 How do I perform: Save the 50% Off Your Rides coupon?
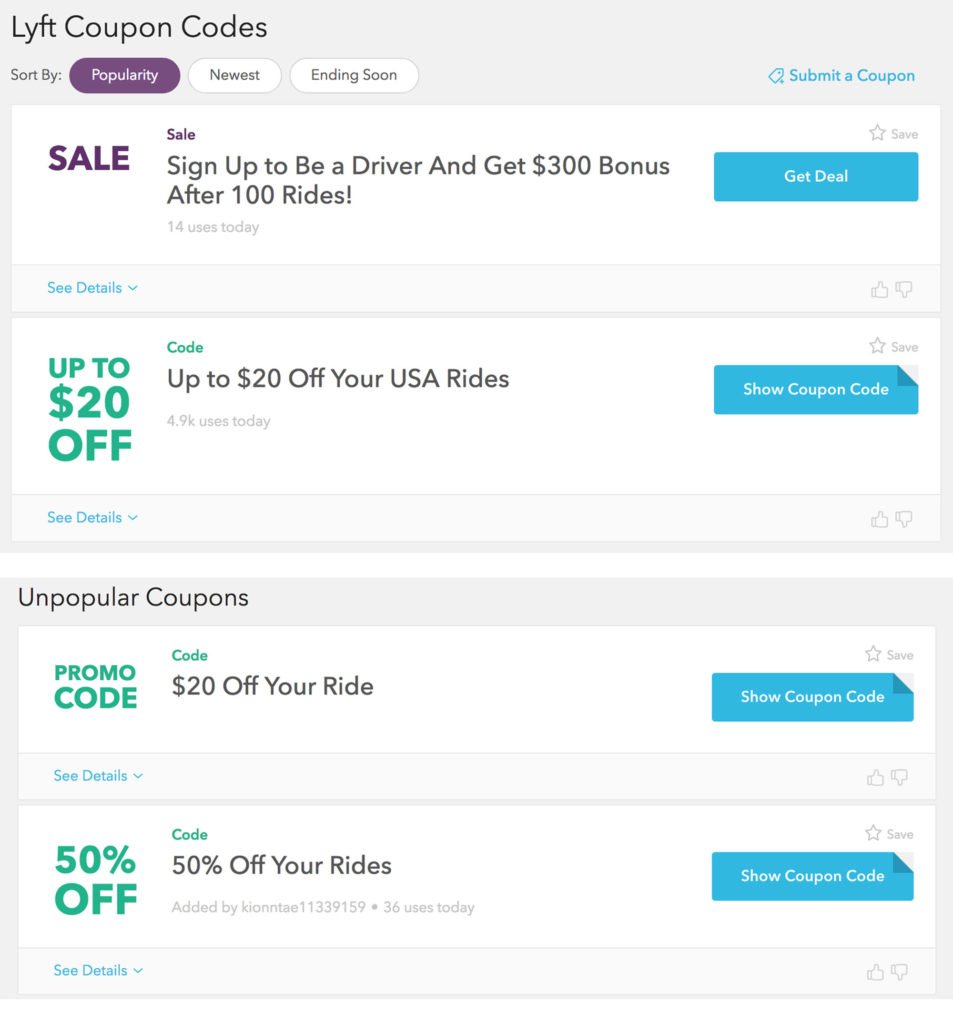coord(888,833)
